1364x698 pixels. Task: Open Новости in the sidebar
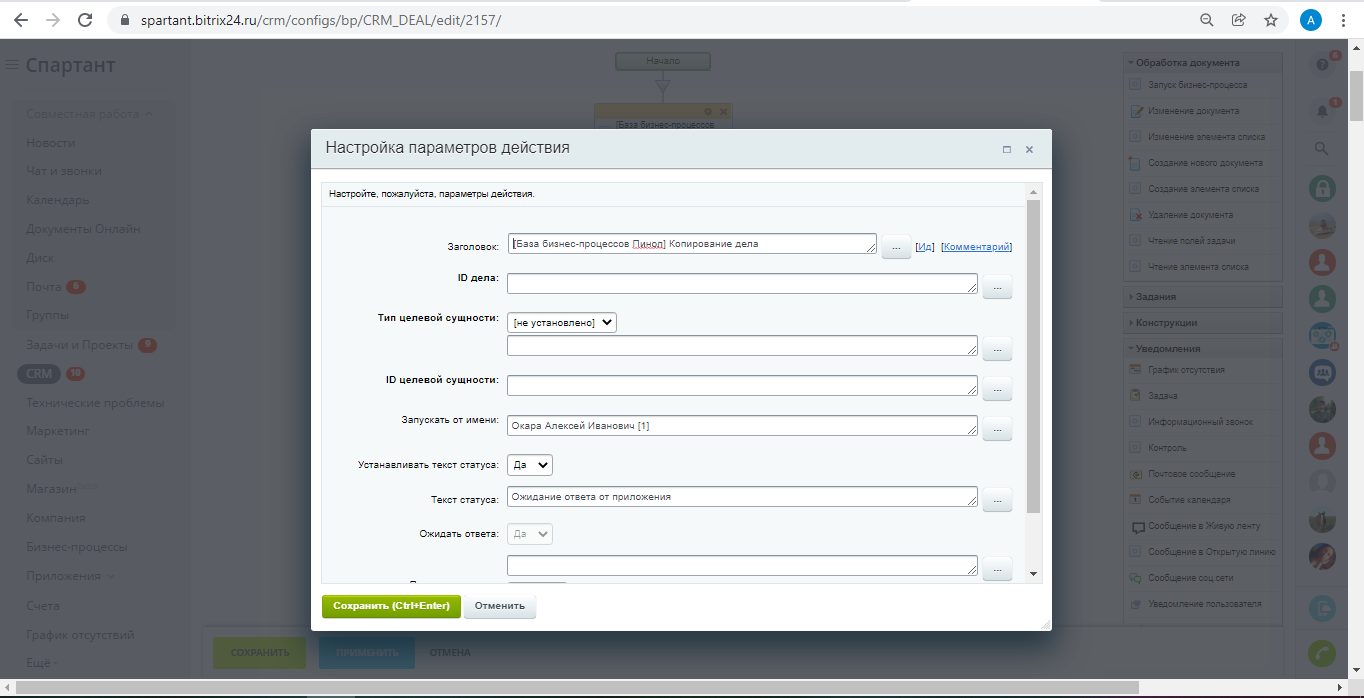tap(51, 143)
